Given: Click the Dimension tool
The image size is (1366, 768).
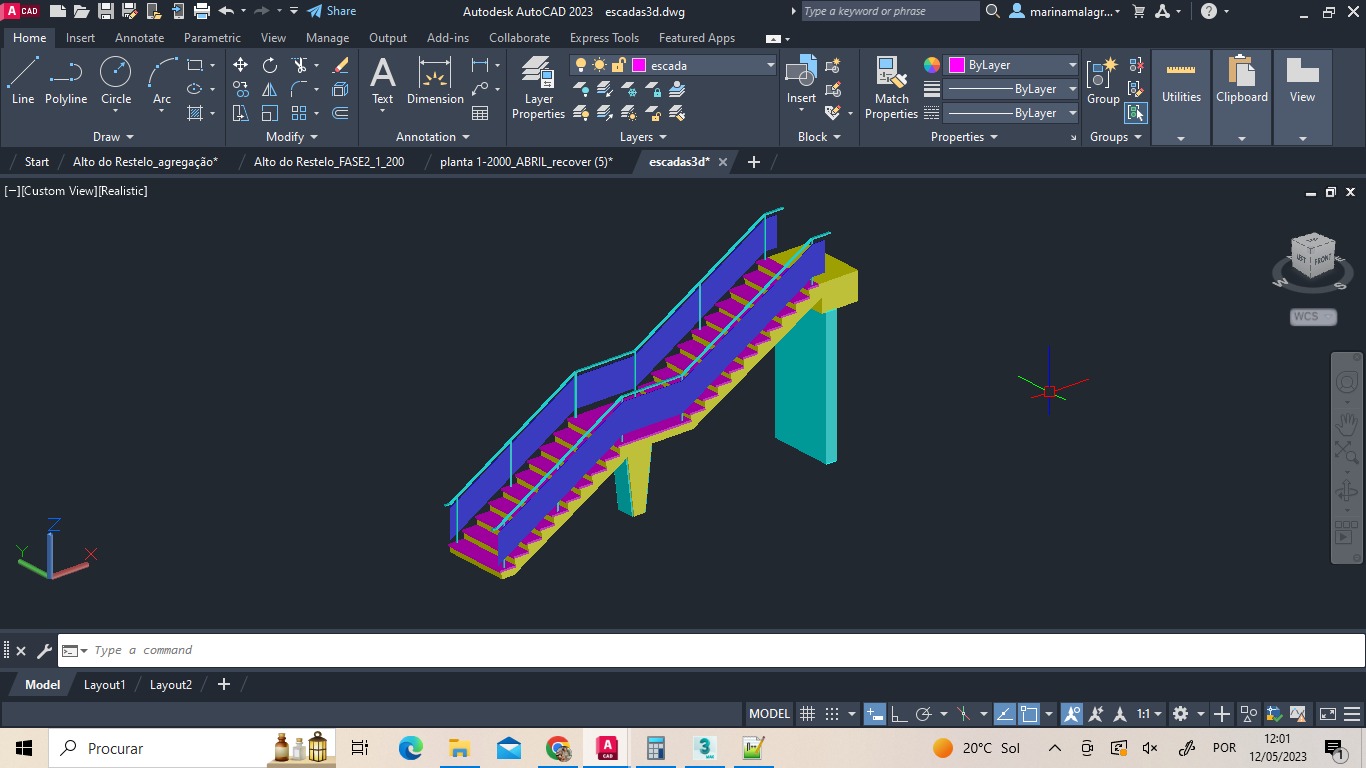Looking at the screenshot, I should (435, 81).
